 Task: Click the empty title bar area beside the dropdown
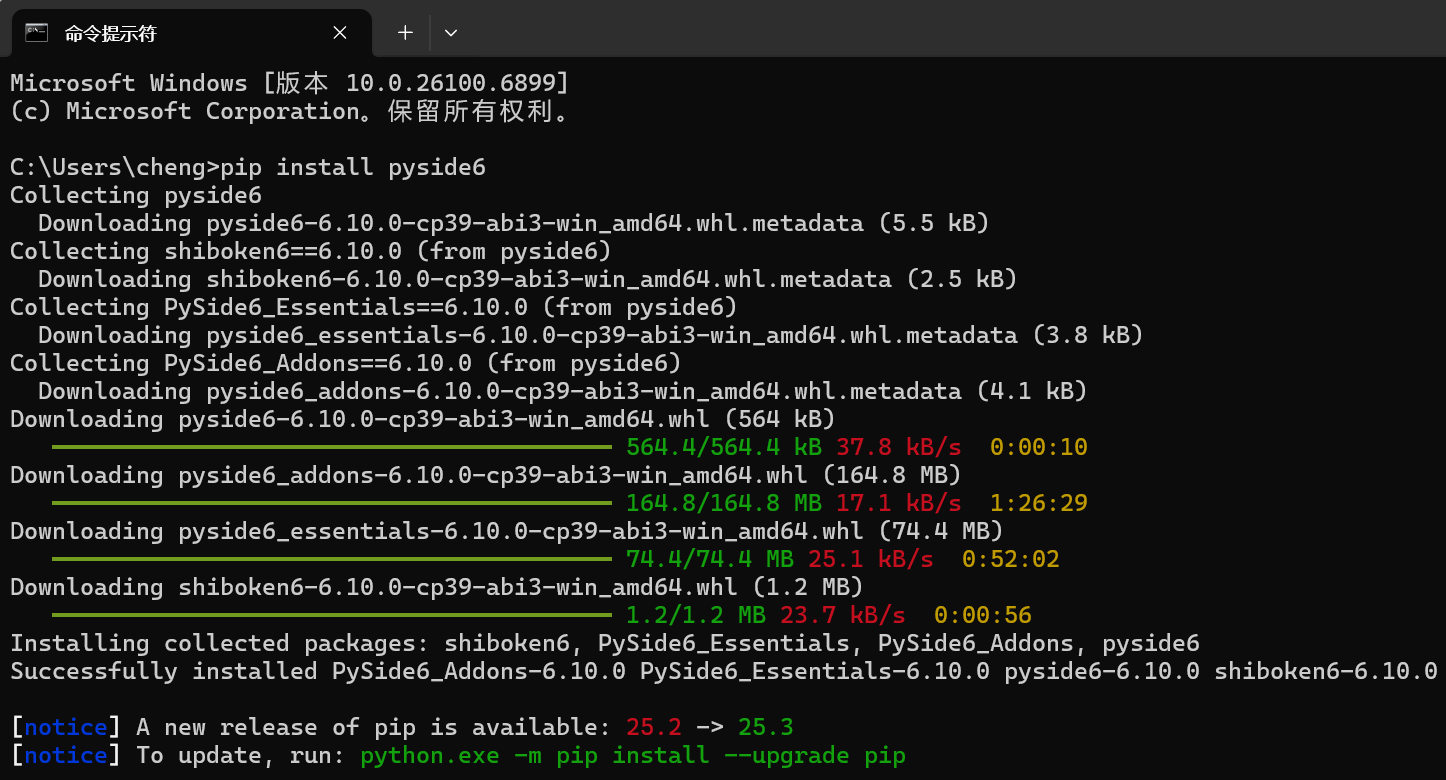click(x=950, y=30)
